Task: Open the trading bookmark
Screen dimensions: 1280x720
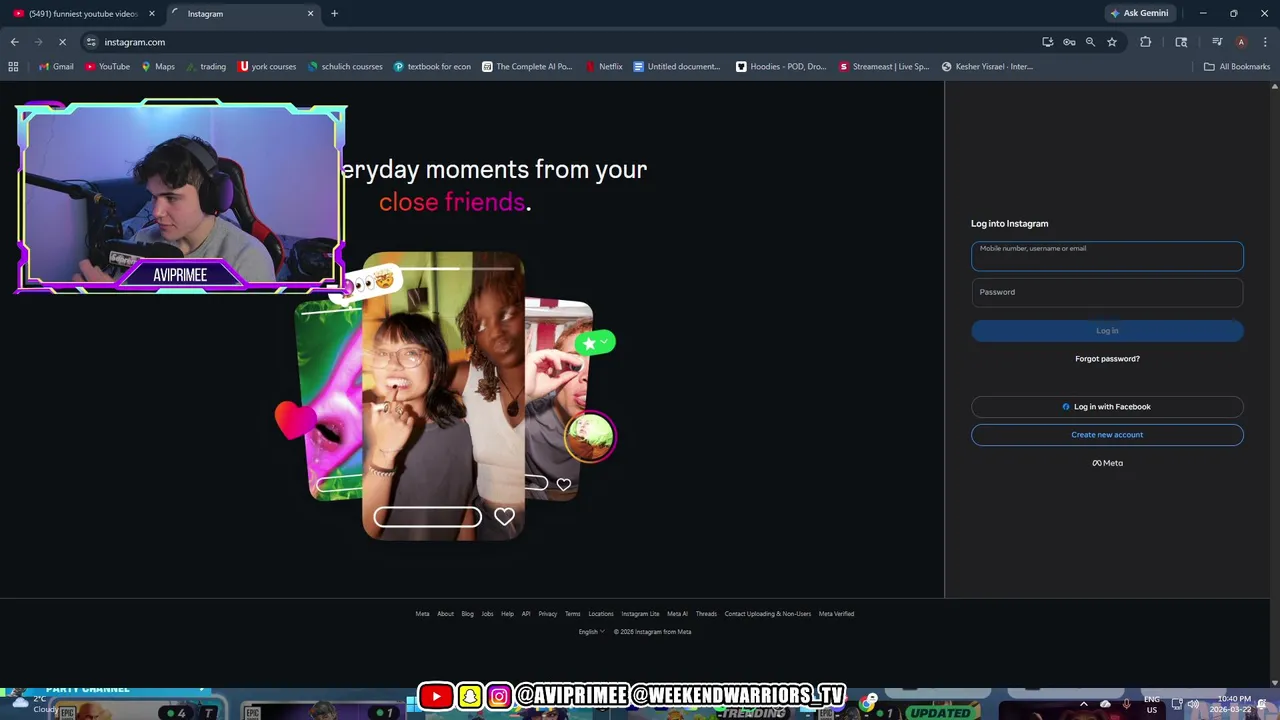Action: click(206, 67)
